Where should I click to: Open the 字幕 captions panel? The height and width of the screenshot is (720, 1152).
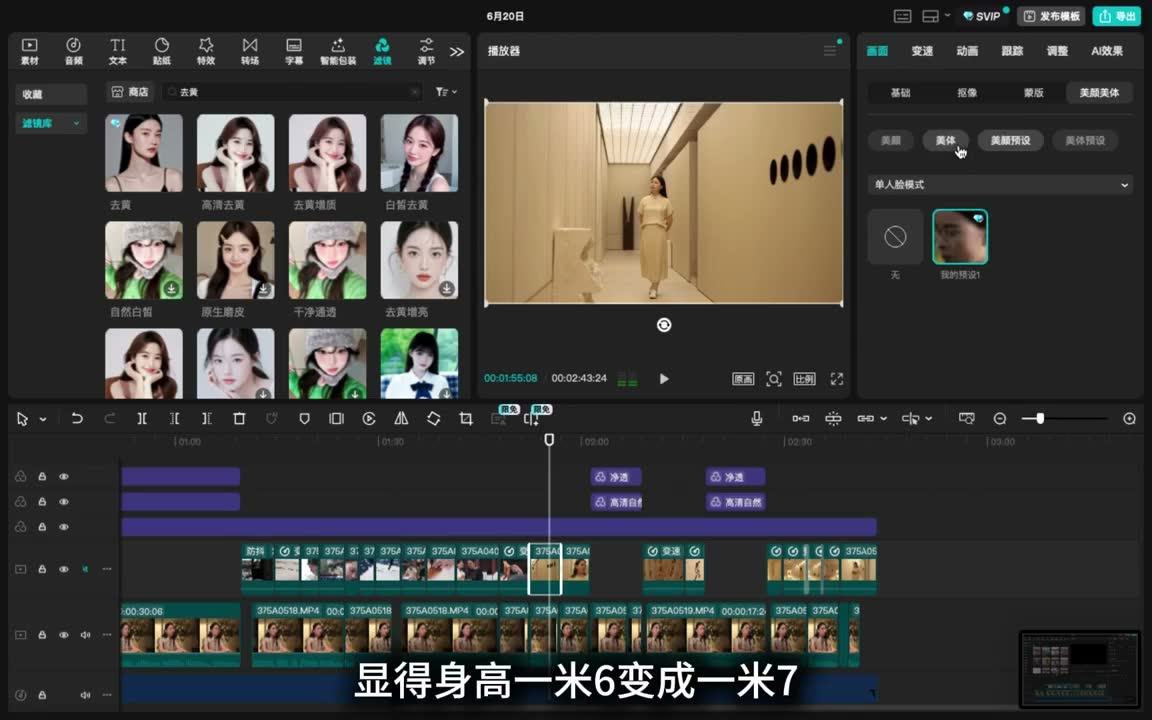tap(294, 51)
